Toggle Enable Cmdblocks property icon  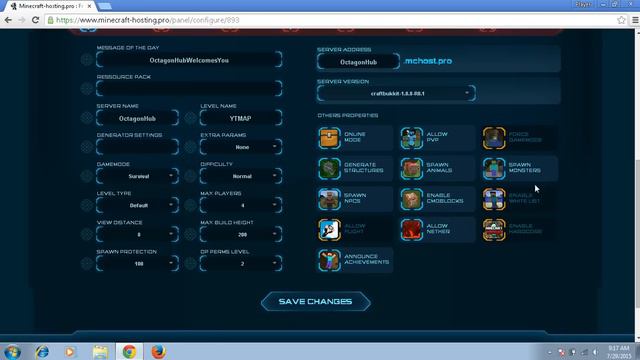(411, 199)
